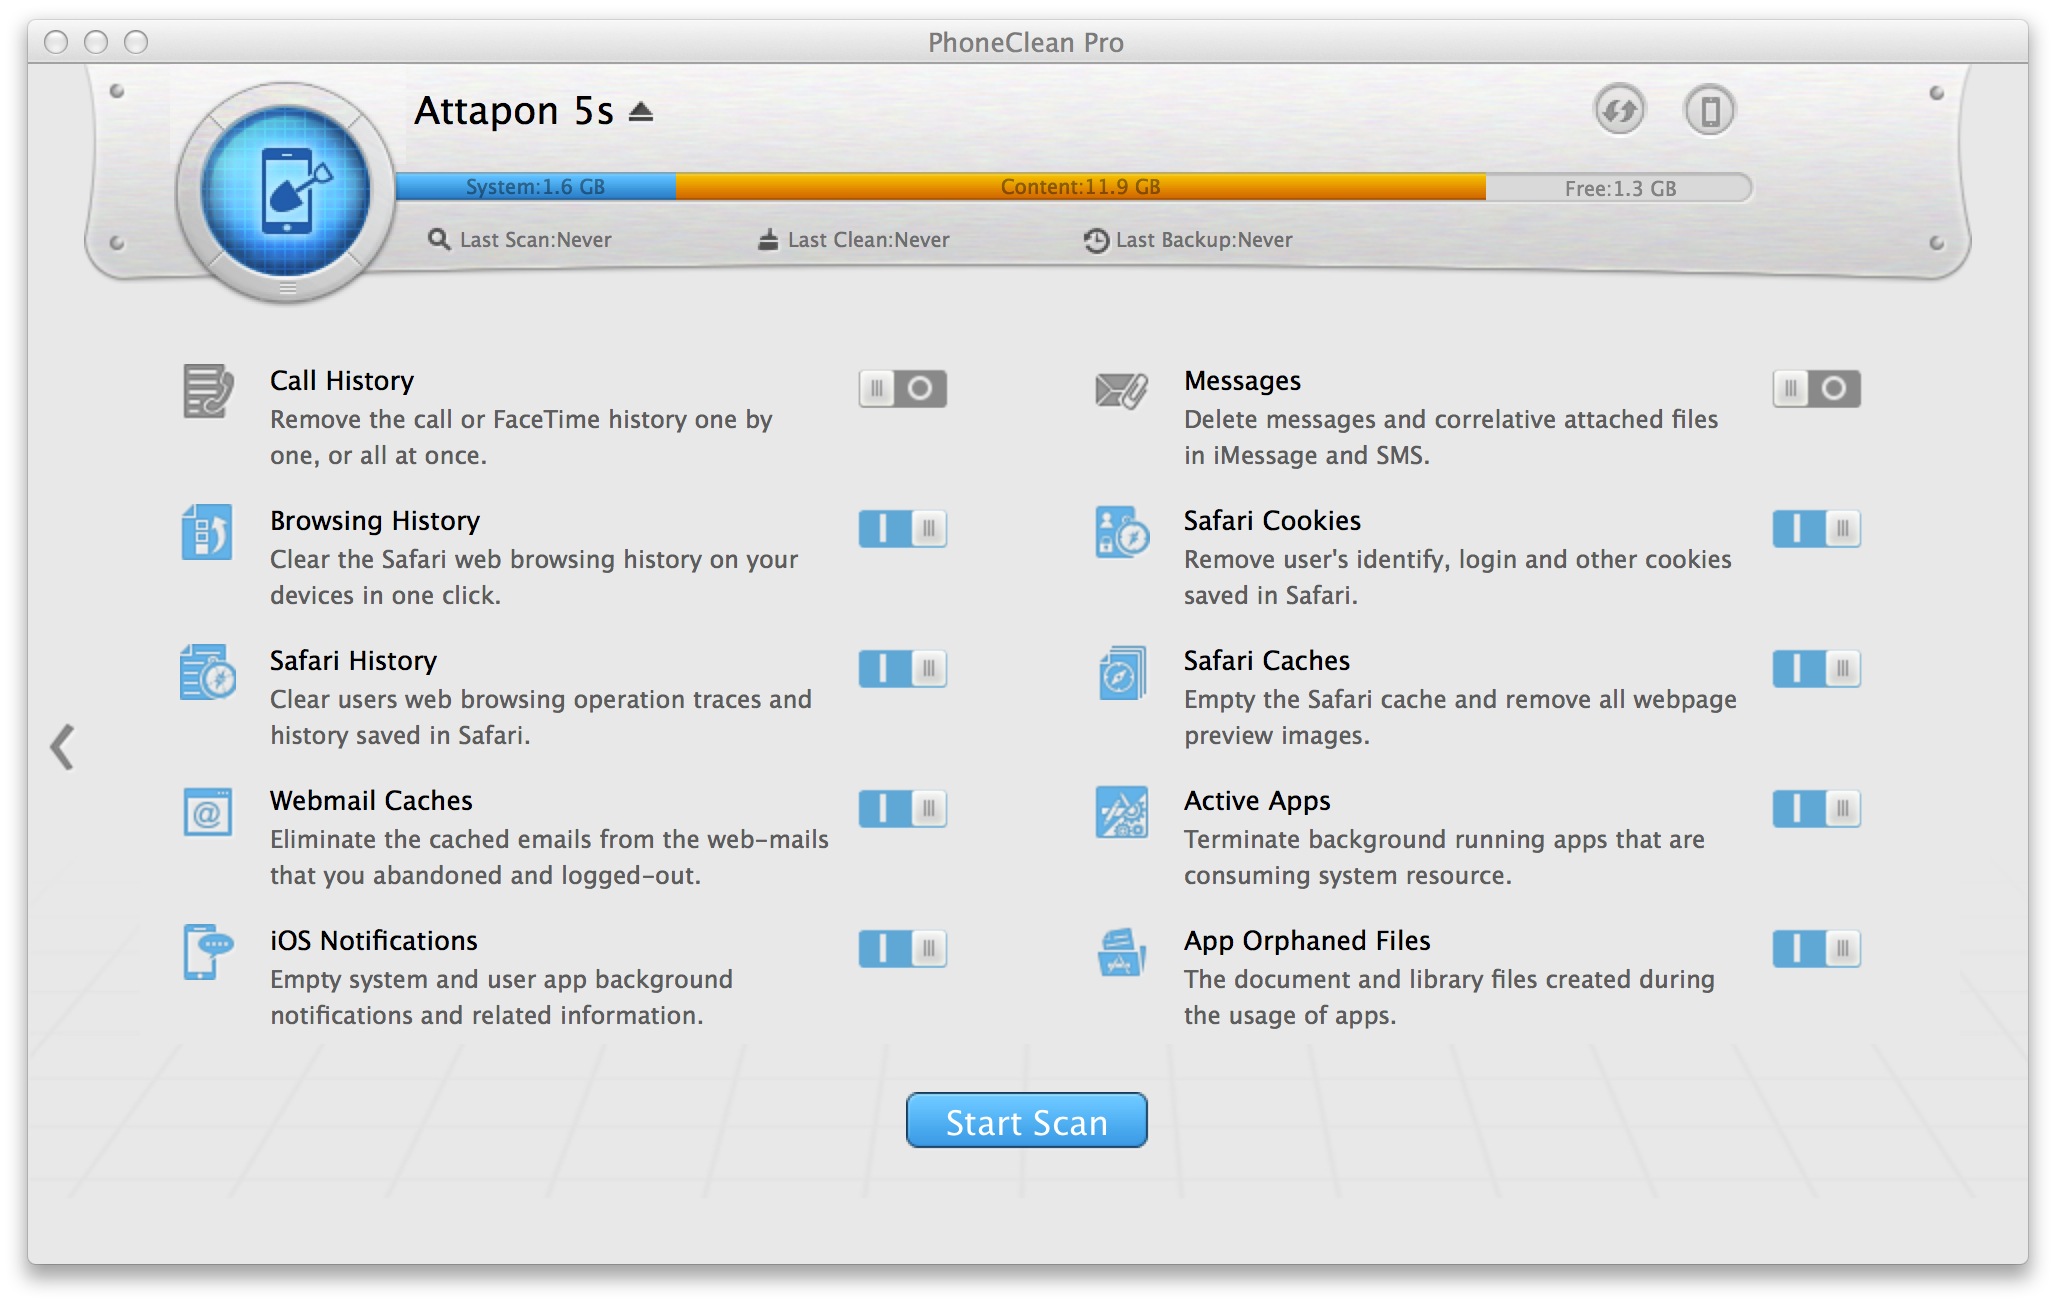Expand the panel handle below blue circle
Screen dimensions: 2056x1304
(287, 288)
